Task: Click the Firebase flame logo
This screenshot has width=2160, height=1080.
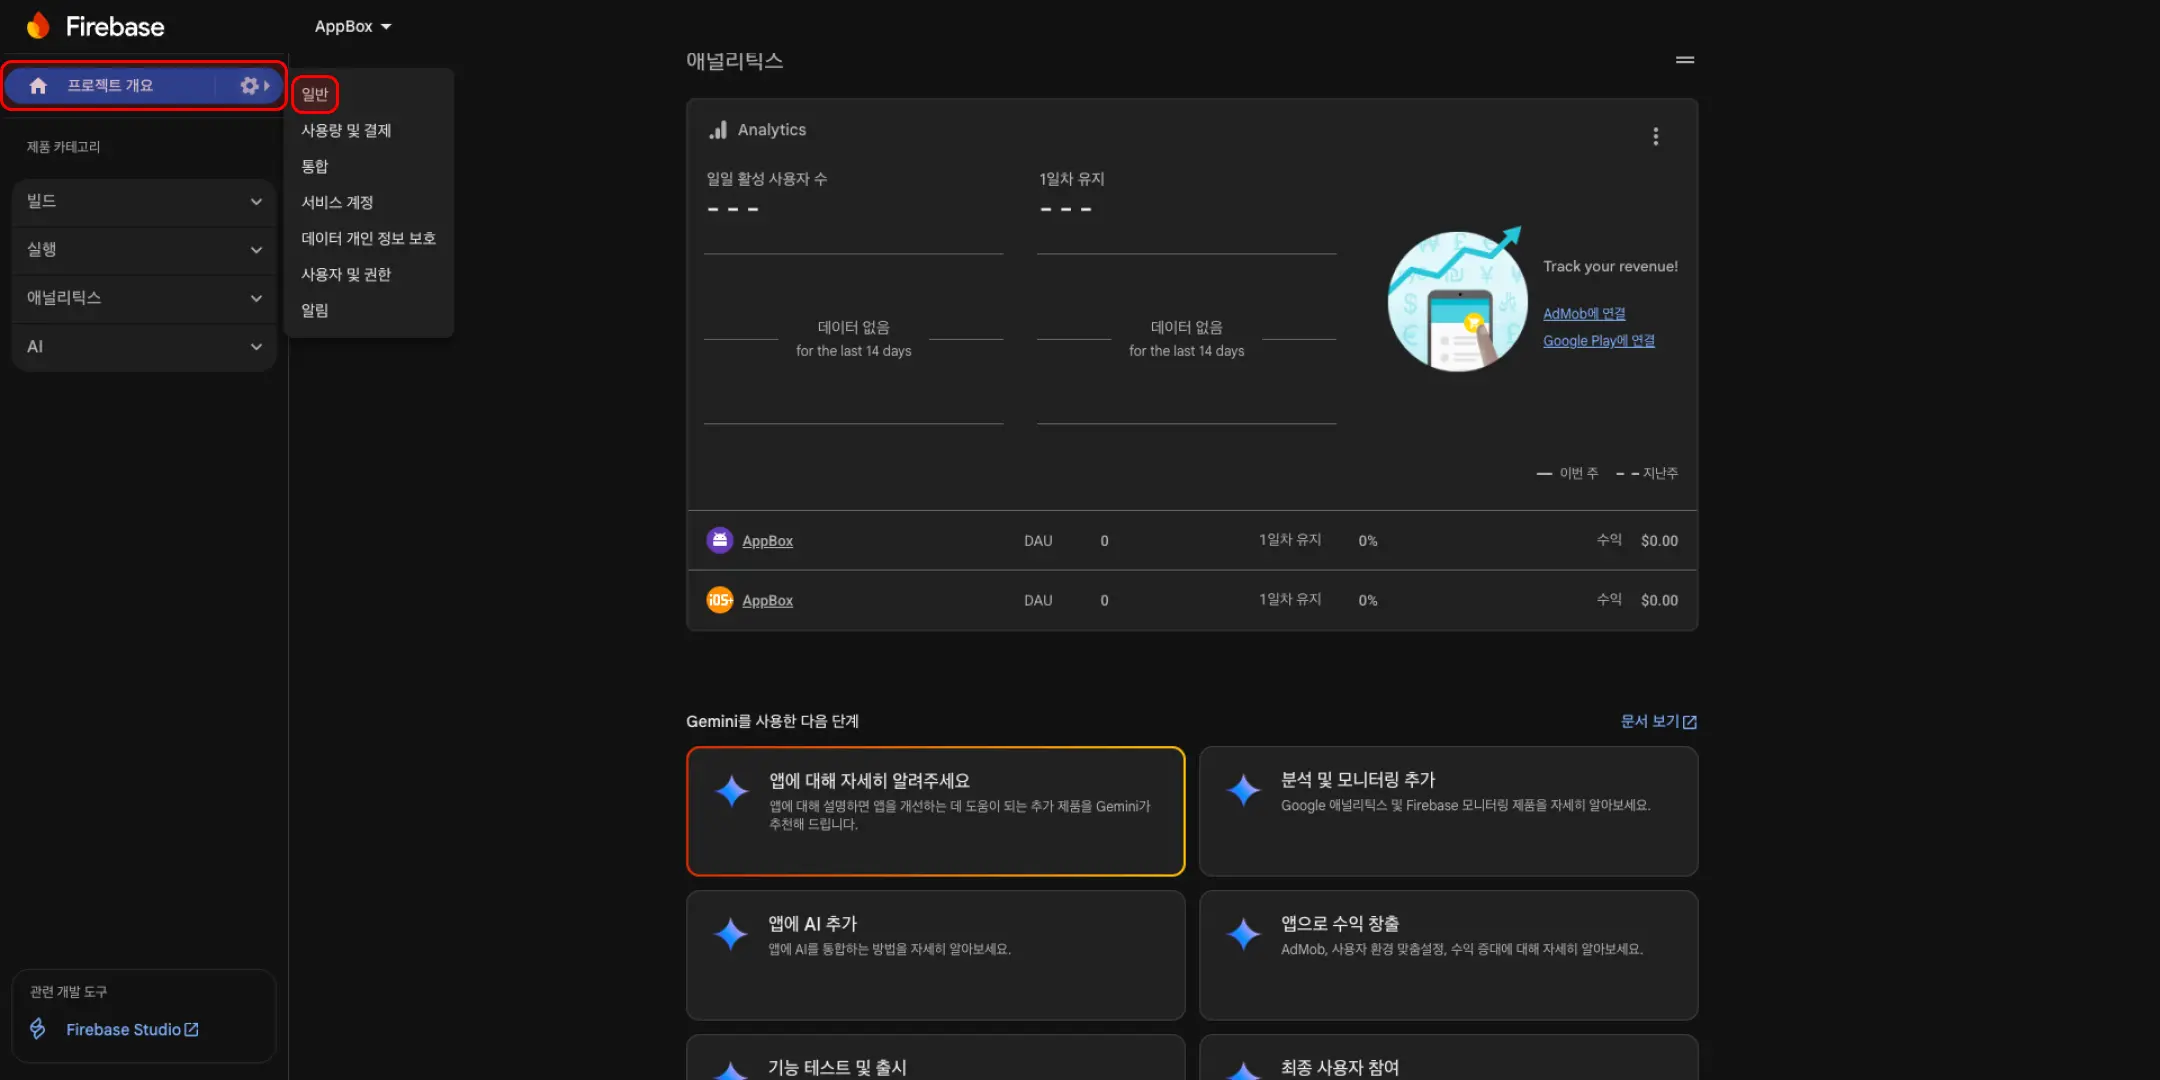Action: 38,26
